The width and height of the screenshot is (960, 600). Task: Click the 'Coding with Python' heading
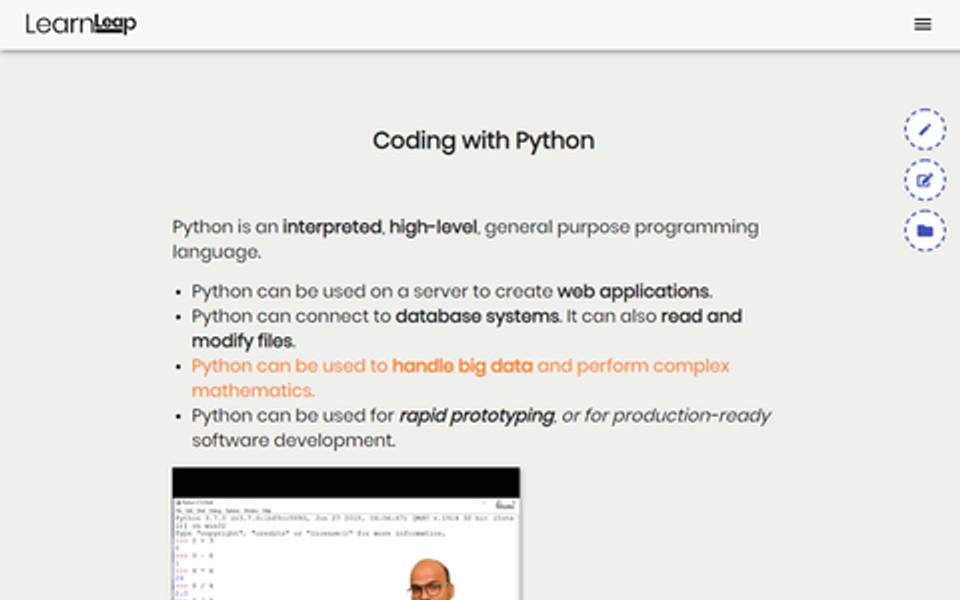point(483,141)
